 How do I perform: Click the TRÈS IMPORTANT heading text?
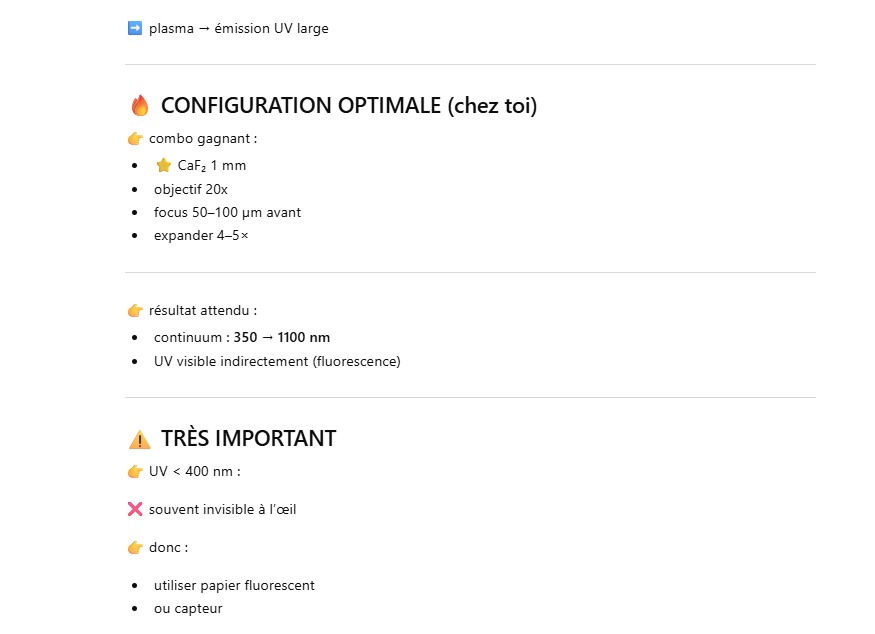[248, 439]
